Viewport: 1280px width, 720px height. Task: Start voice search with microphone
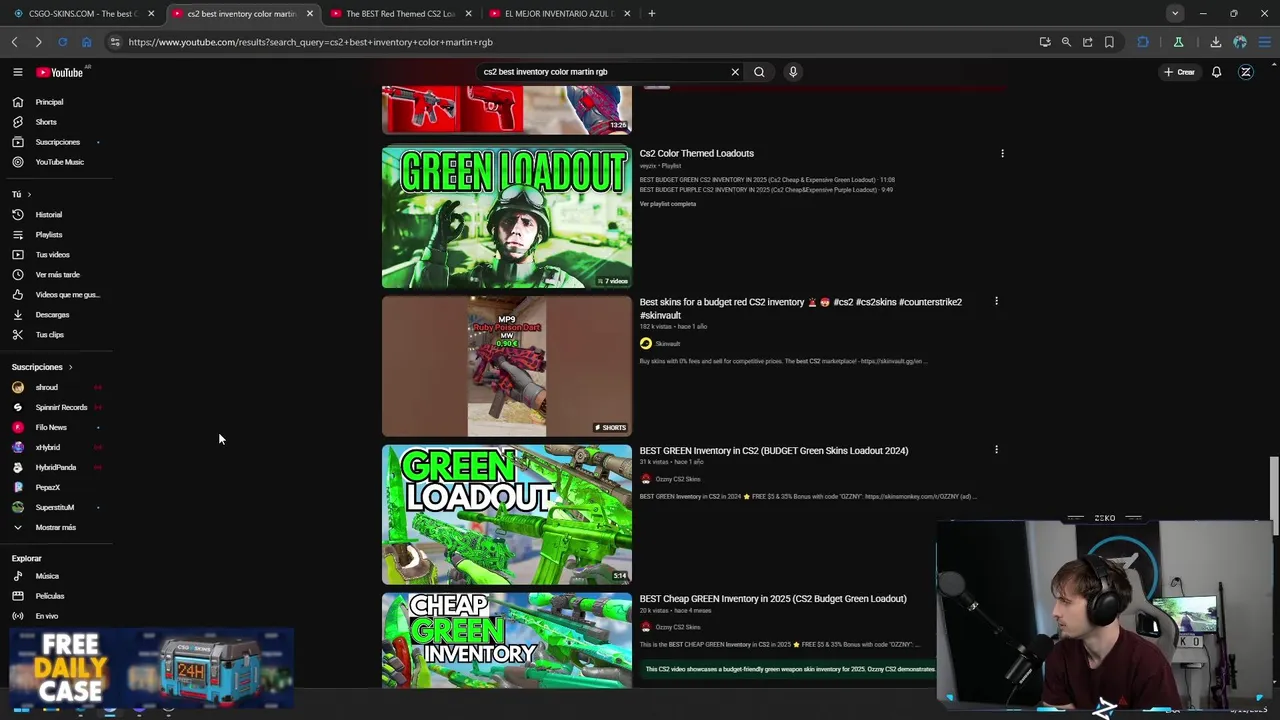click(793, 72)
